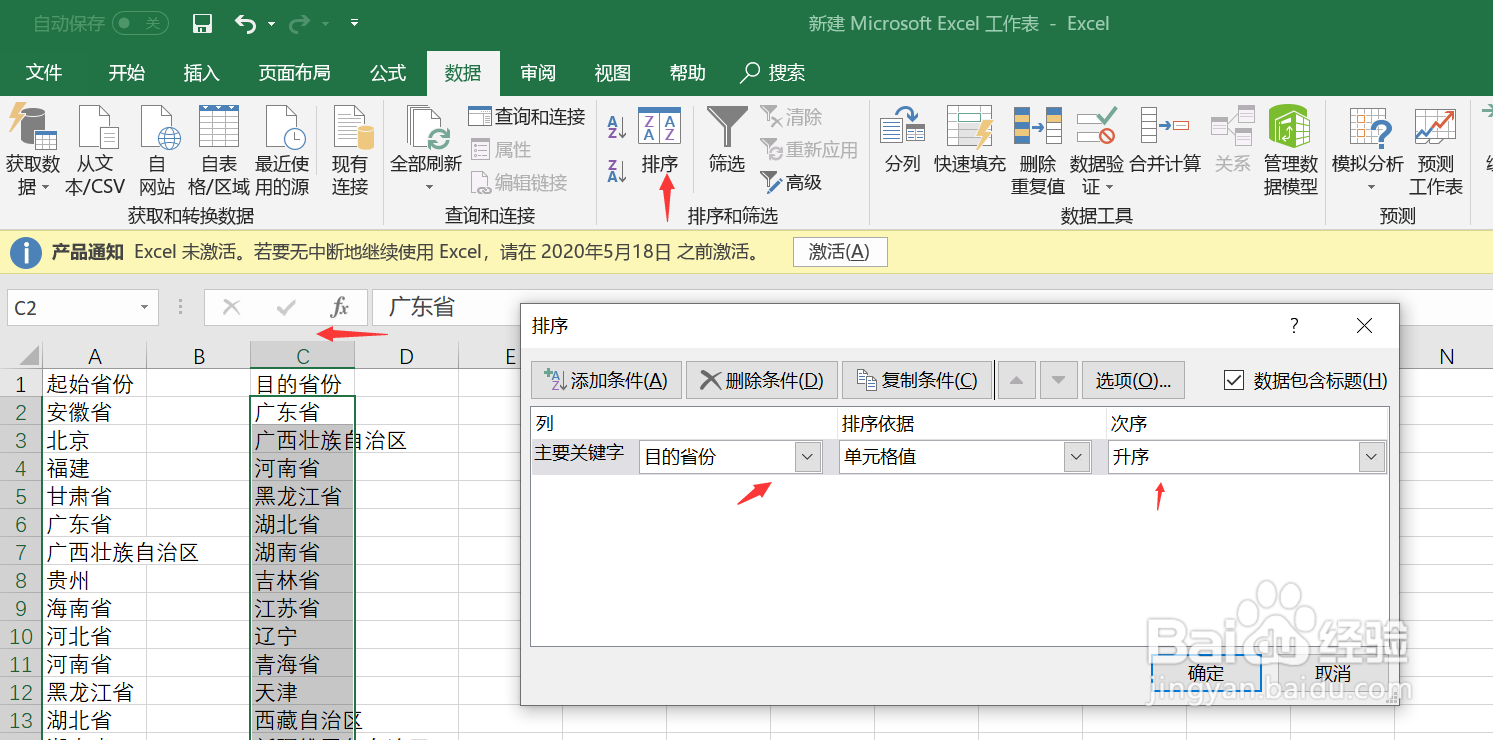Open the 帮助 ribbon tab
This screenshot has width=1493, height=740.
688,73
